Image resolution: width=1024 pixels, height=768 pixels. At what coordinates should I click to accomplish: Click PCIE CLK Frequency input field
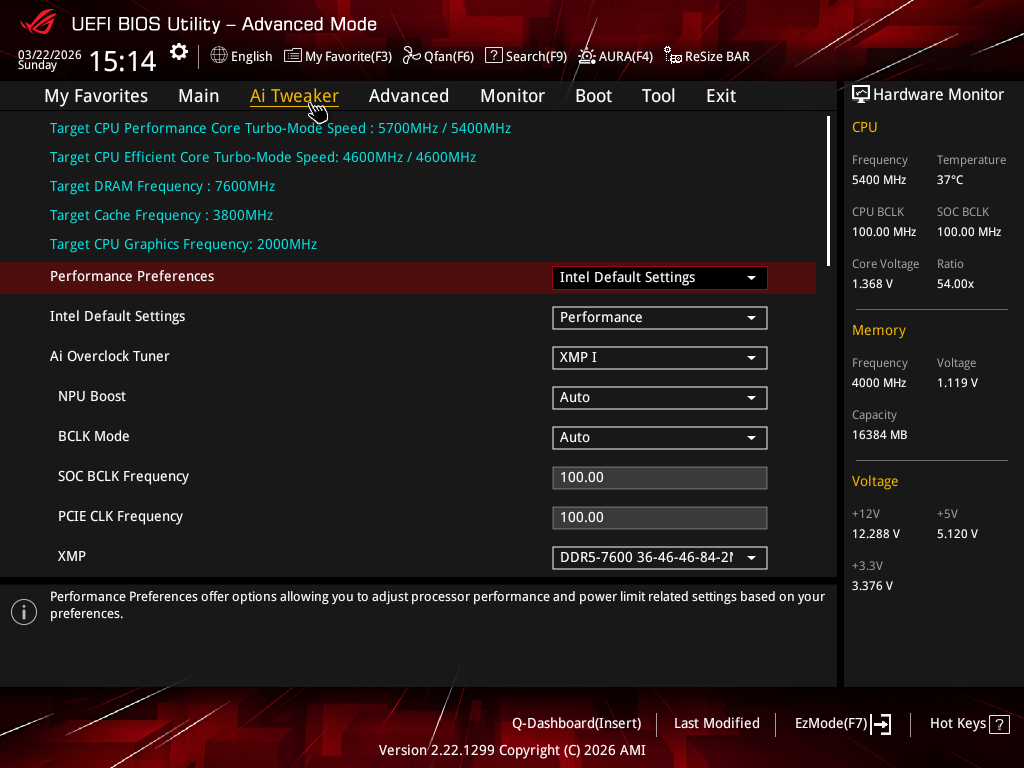(660, 517)
